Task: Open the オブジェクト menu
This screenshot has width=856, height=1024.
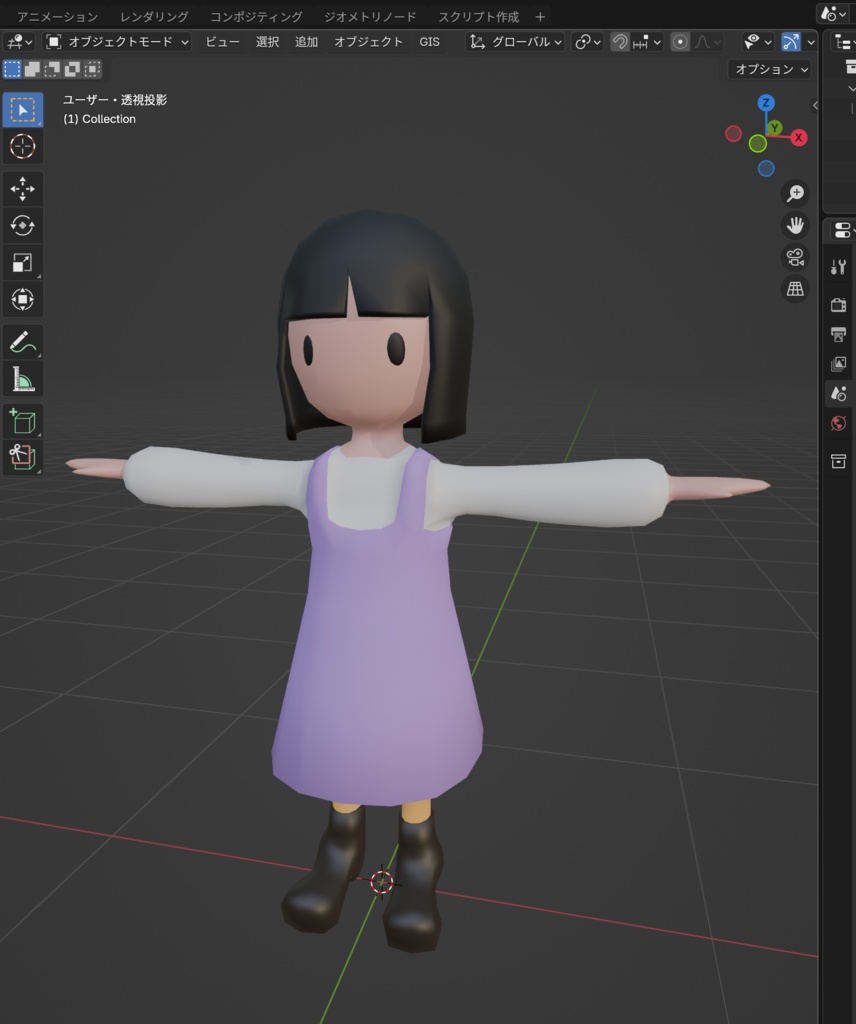Action: [368, 42]
